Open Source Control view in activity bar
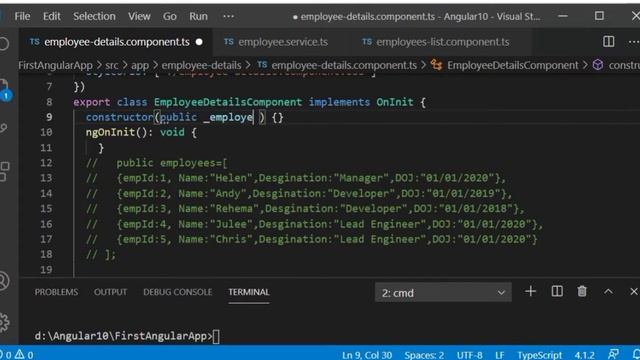The image size is (640, 360). coord(4,128)
